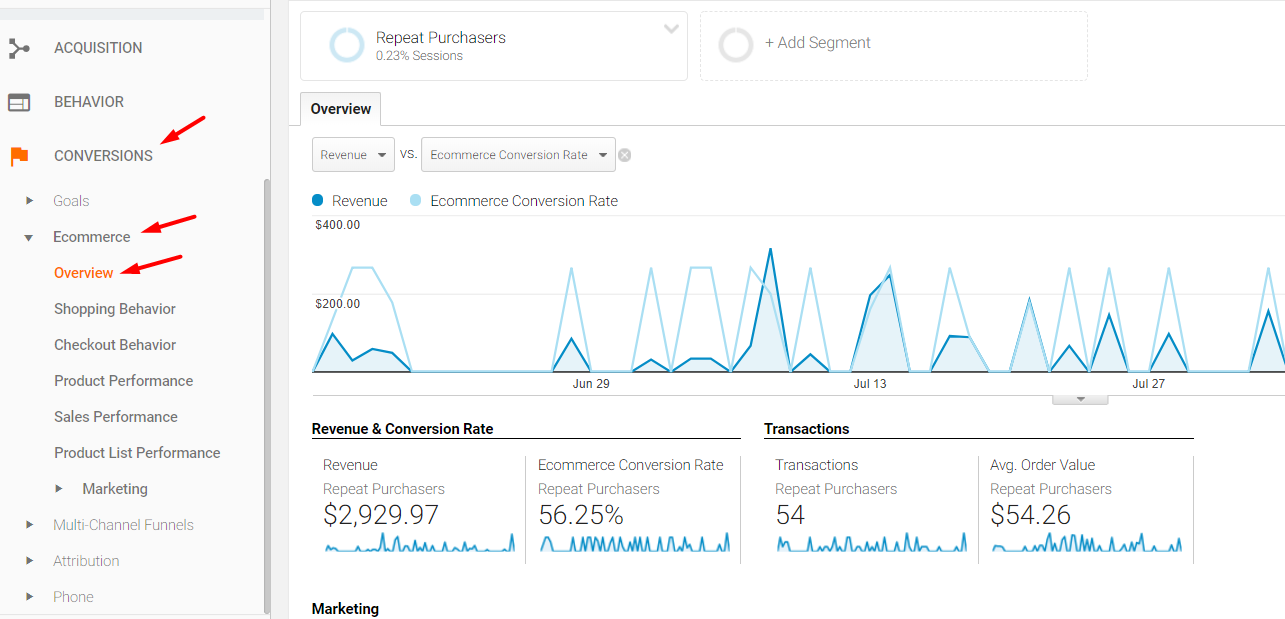The width and height of the screenshot is (1285, 619).
Task: Click the Revenue legend color dot
Action: click(318, 201)
